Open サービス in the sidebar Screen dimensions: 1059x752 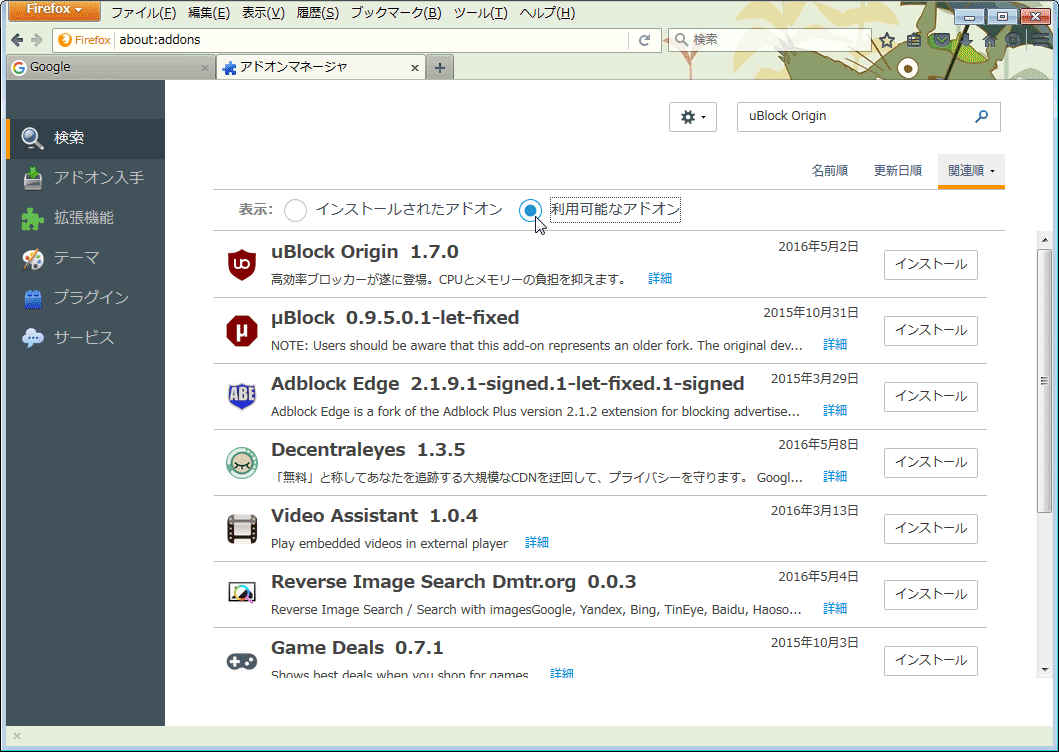85,338
